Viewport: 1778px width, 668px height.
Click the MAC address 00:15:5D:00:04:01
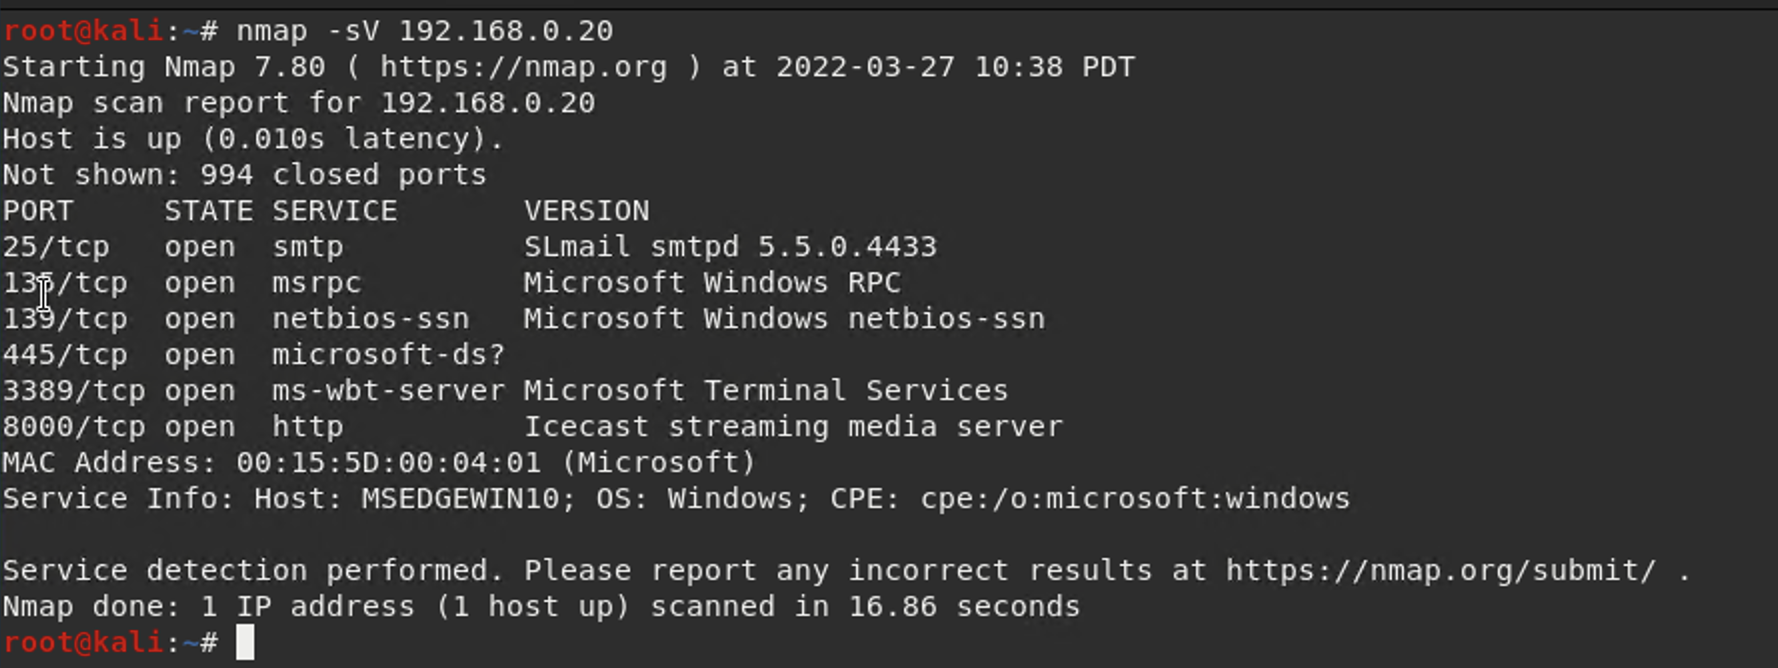[388, 463]
